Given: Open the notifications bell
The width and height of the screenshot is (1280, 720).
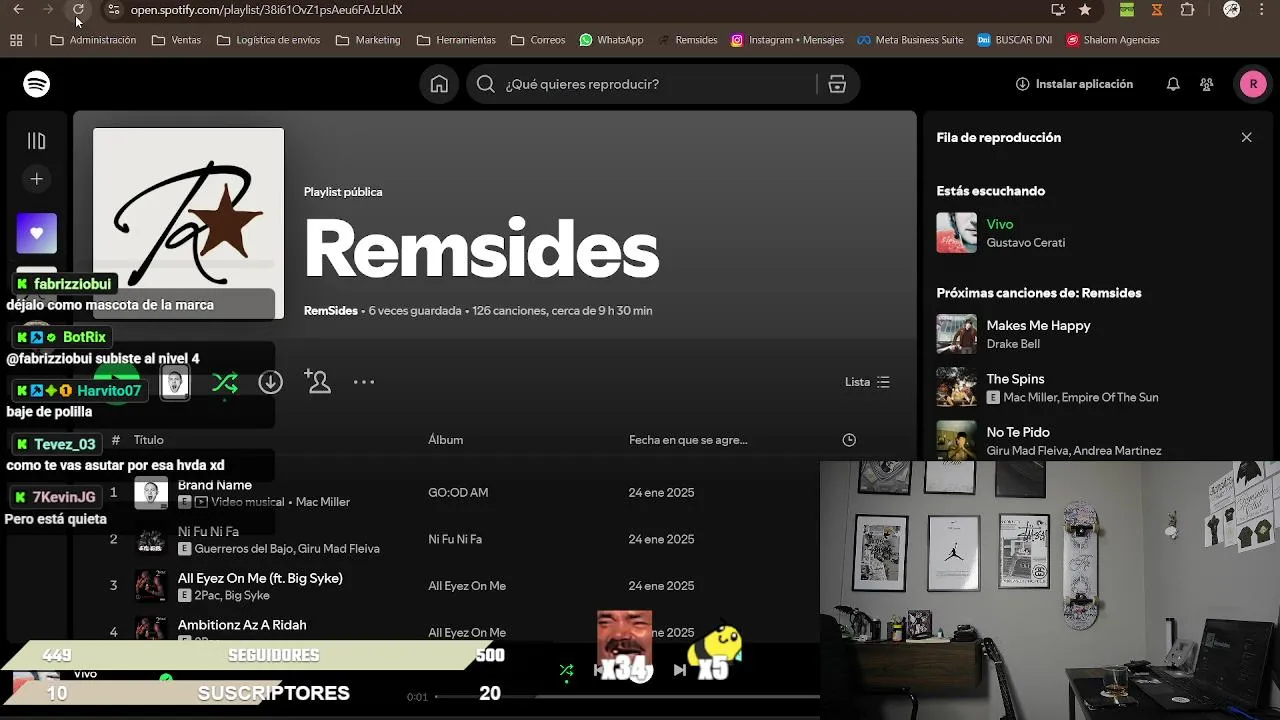Looking at the screenshot, I should pos(1173,84).
